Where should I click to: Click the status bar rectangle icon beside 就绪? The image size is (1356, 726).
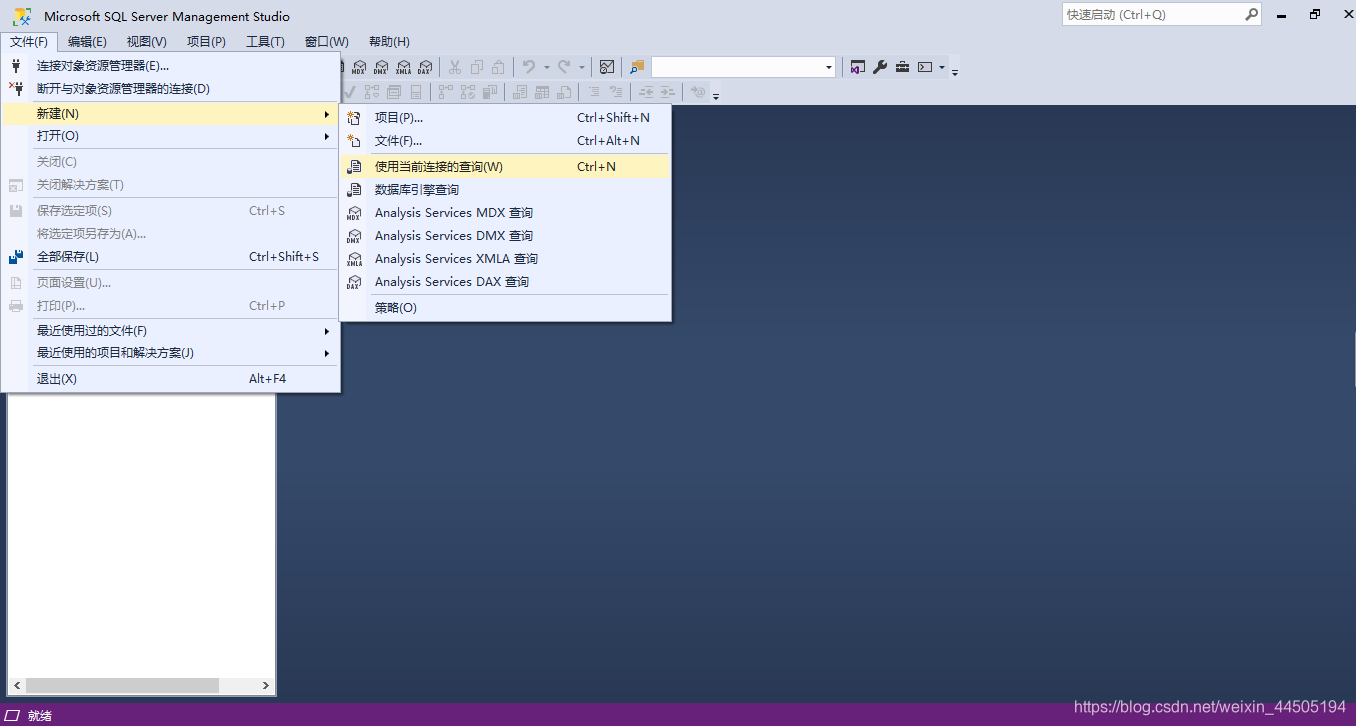[14, 715]
